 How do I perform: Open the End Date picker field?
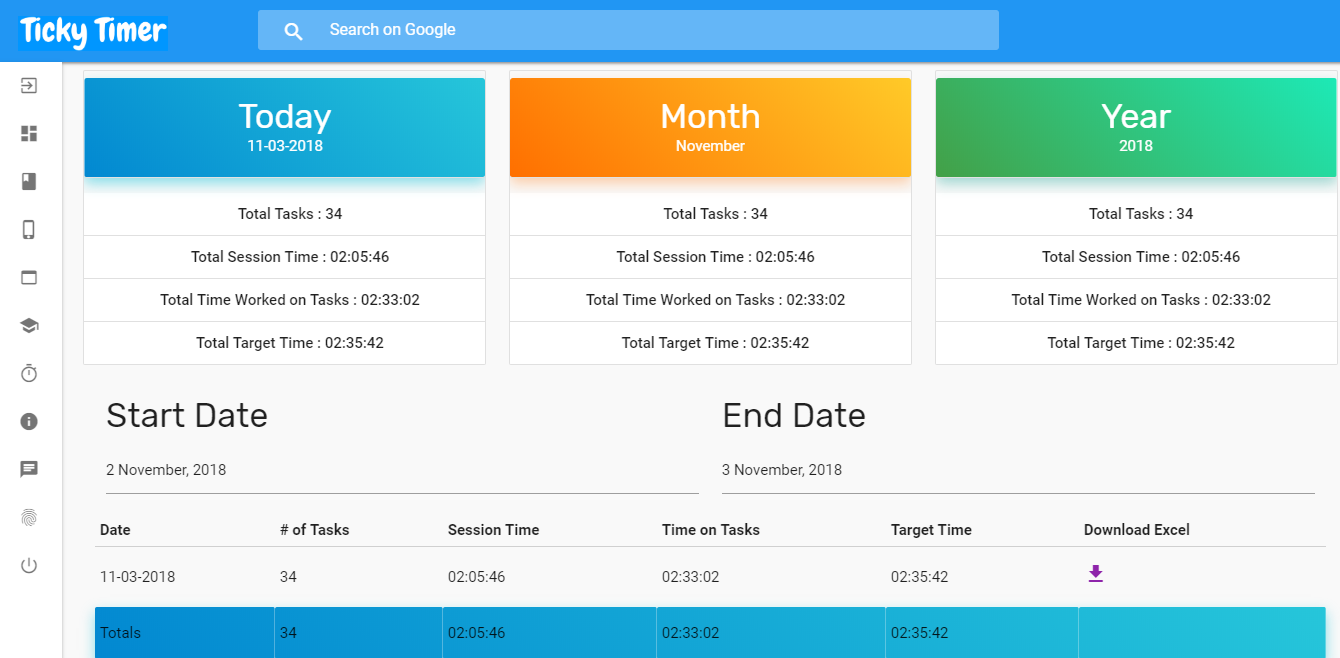click(x=1017, y=470)
